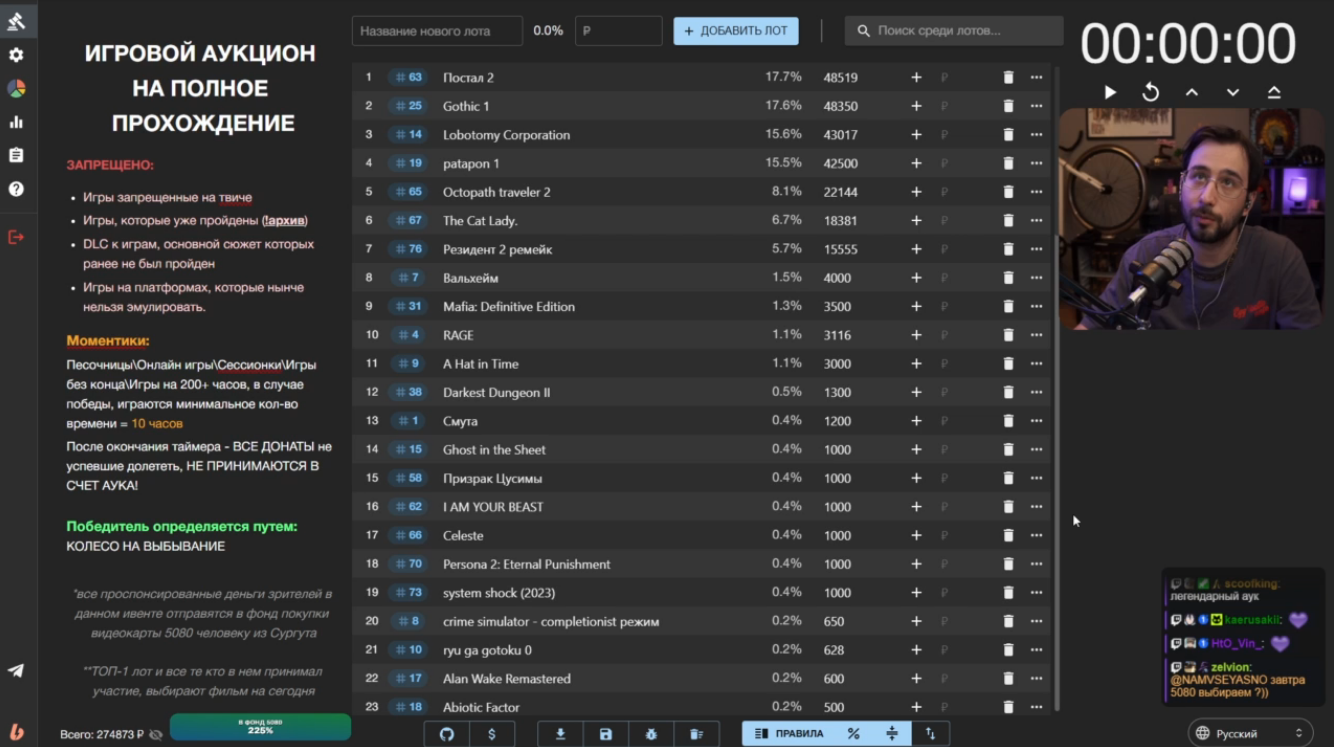Click the #14 badge of Lobotomy Corporation

(x=409, y=134)
